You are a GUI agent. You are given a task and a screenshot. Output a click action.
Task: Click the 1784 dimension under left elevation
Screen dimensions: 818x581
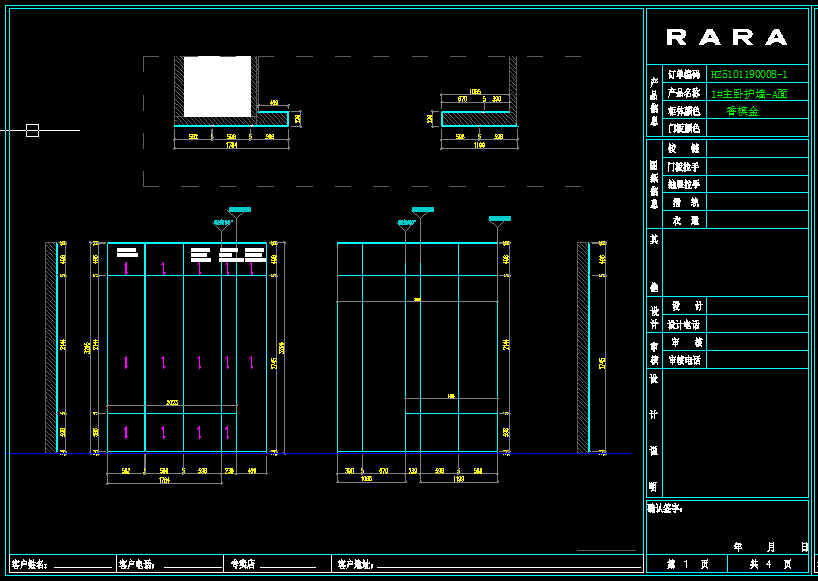click(x=164, y=480)
